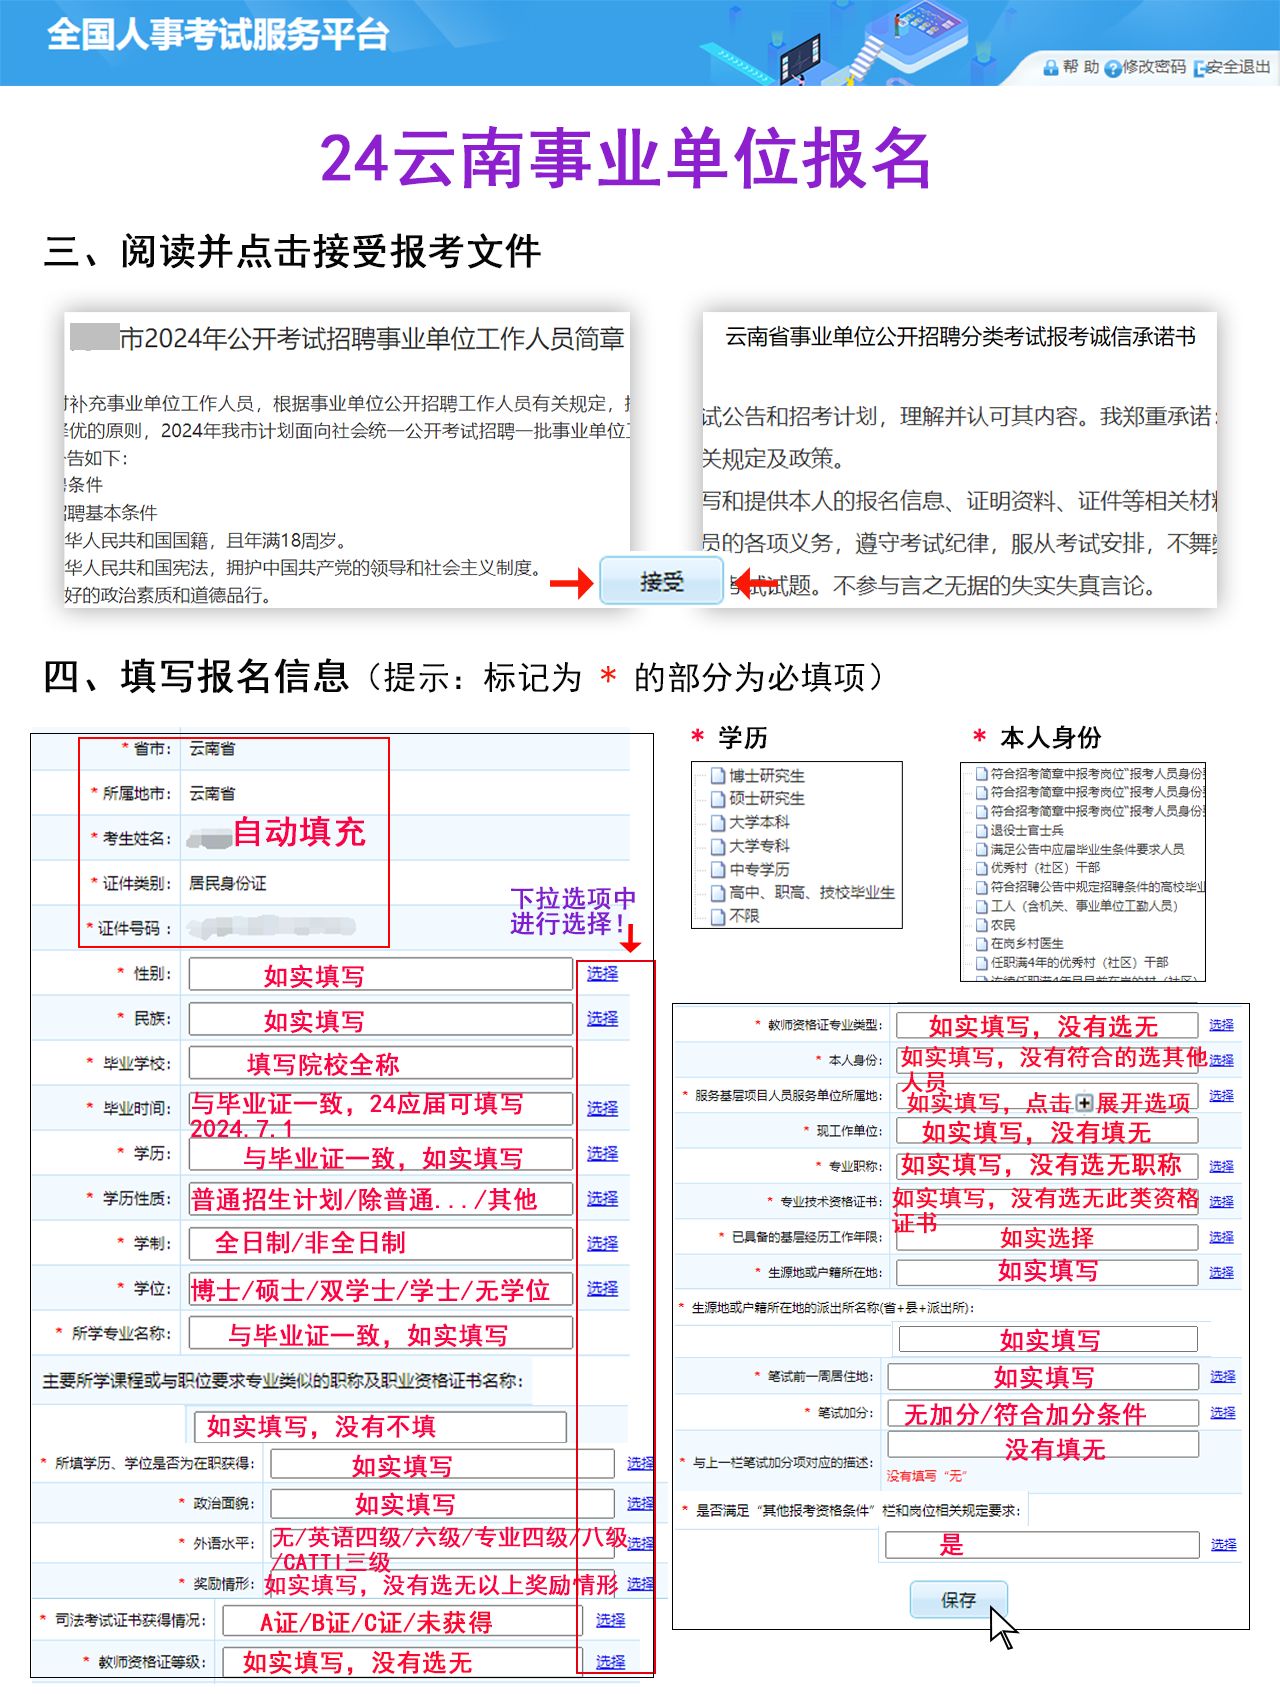Open the 选择 dropdown for 本人身份 field
This screenshot has width=1280, height=1707.
point(1221,1060)
